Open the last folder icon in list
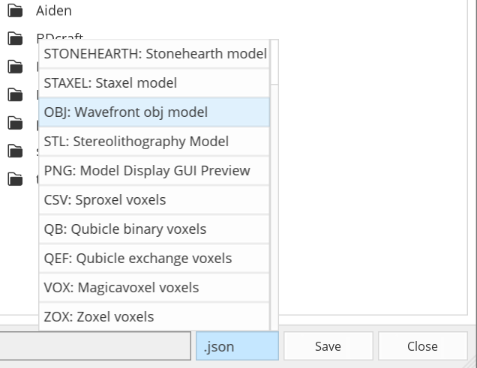 coord(15,179)
